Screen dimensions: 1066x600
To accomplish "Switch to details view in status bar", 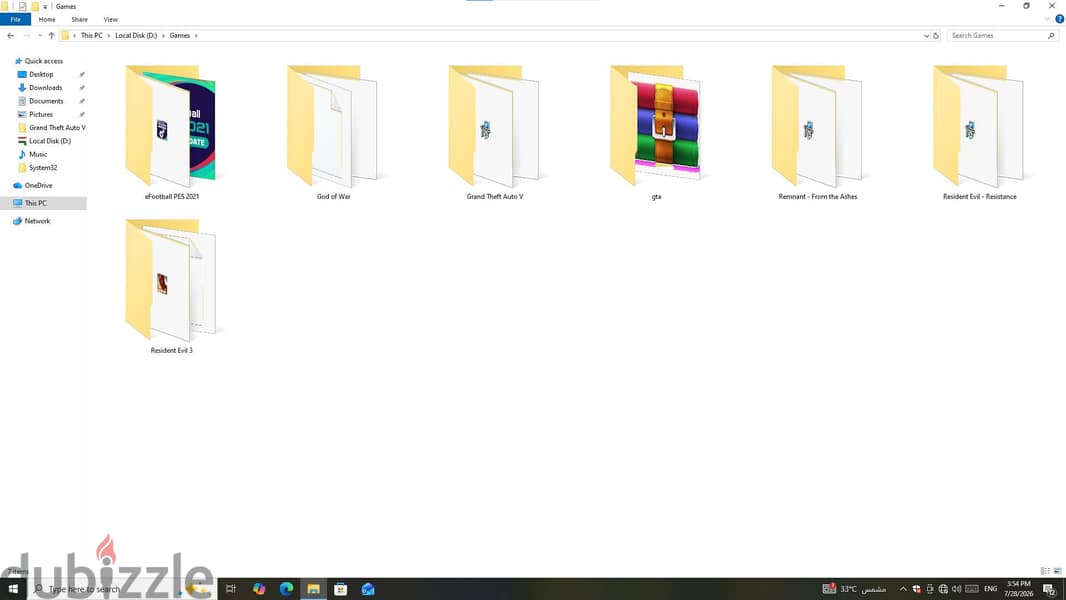I will (x=1045, y=571).
